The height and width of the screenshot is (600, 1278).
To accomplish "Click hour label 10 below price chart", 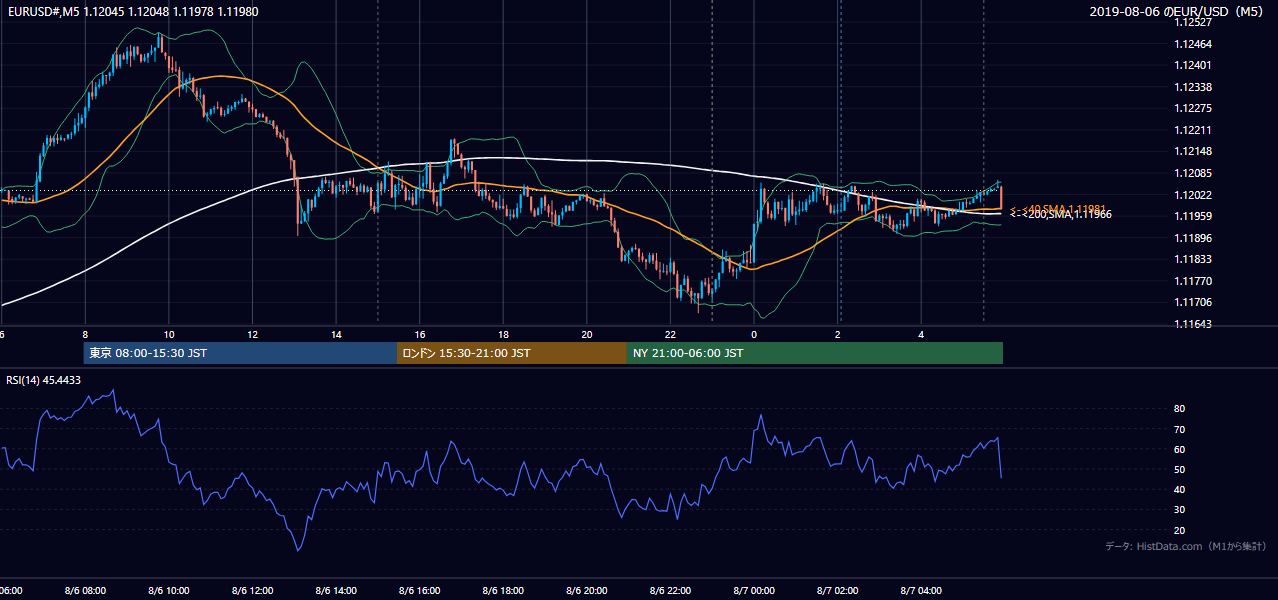I will 169,335.
